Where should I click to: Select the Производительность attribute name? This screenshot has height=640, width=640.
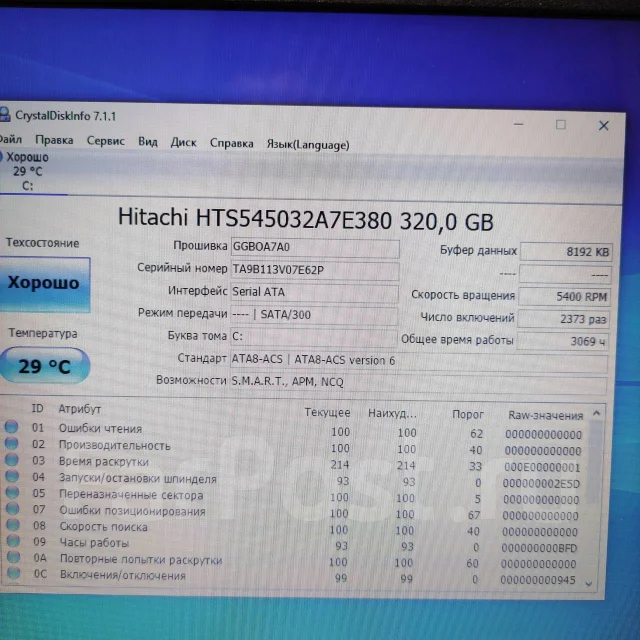pyautogui.click(x=115, y=445)
